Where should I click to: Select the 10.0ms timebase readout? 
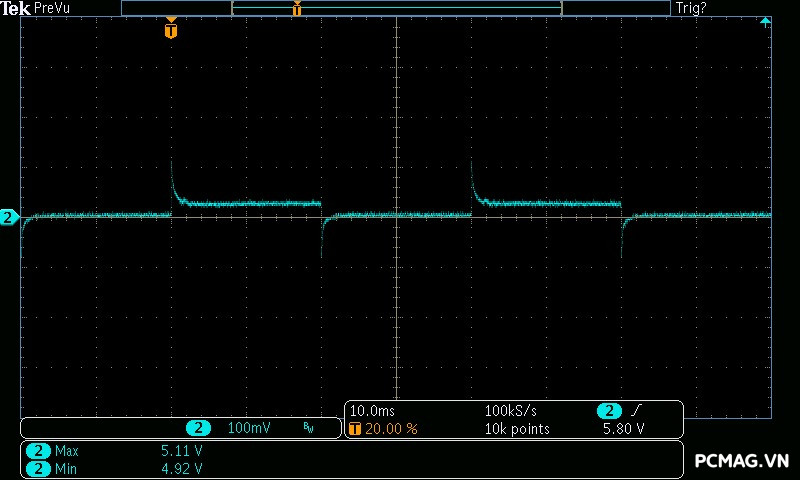(370, 411)
